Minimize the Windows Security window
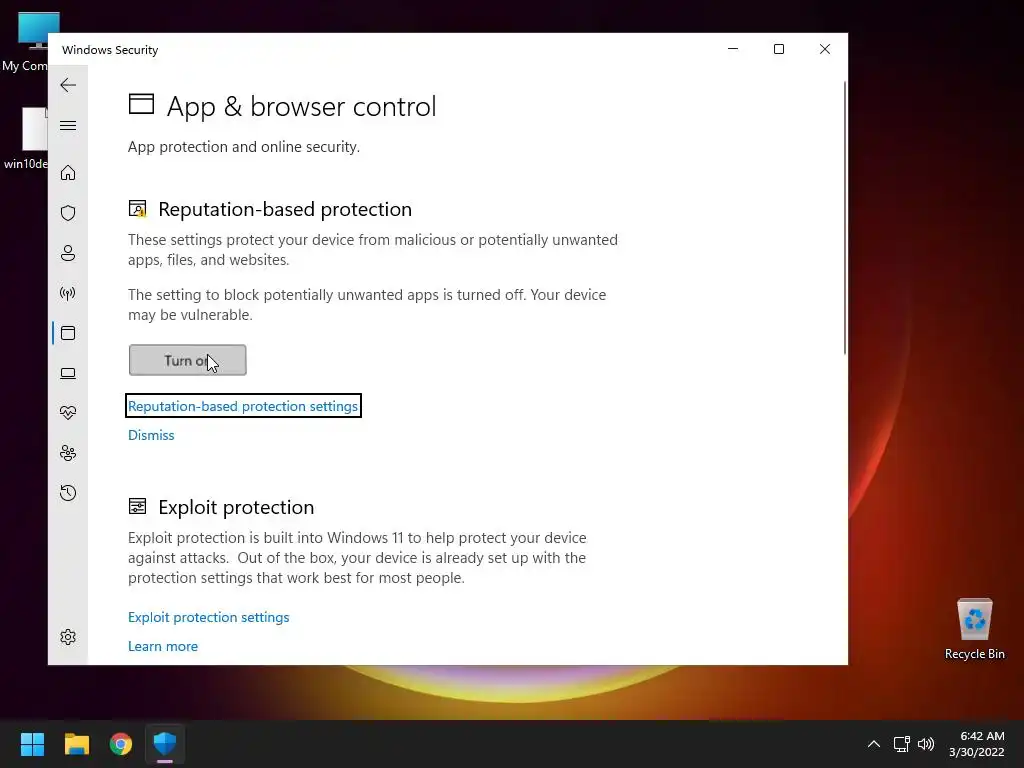1024x768 pixels. tap(733, 49)
